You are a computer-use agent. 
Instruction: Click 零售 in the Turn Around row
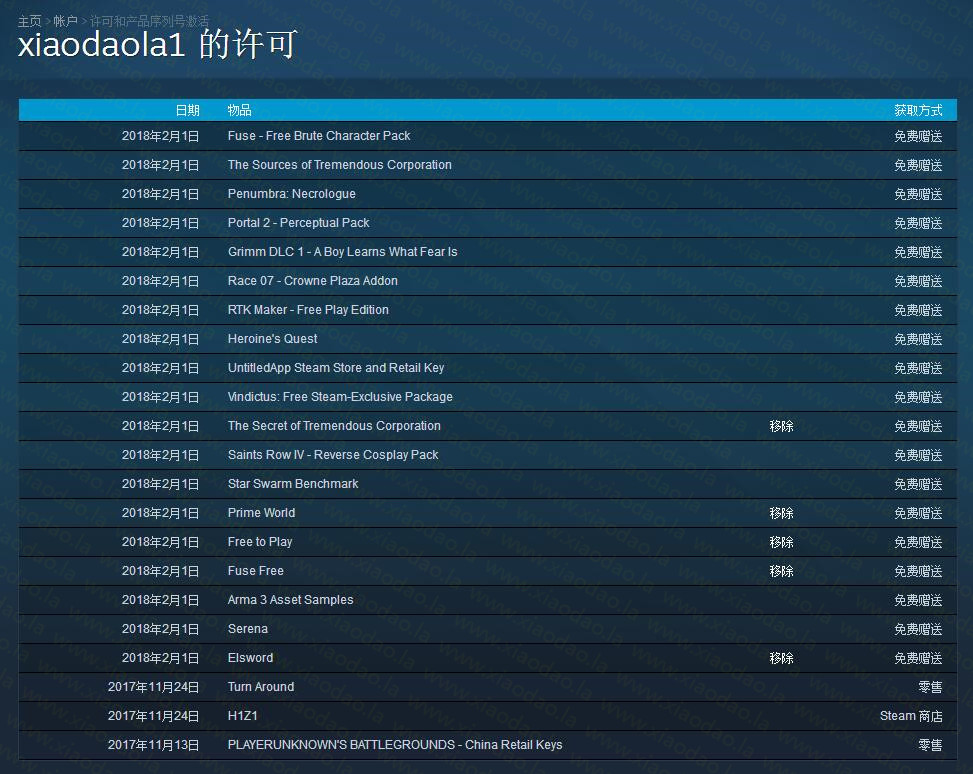click(x=930, y=687)
